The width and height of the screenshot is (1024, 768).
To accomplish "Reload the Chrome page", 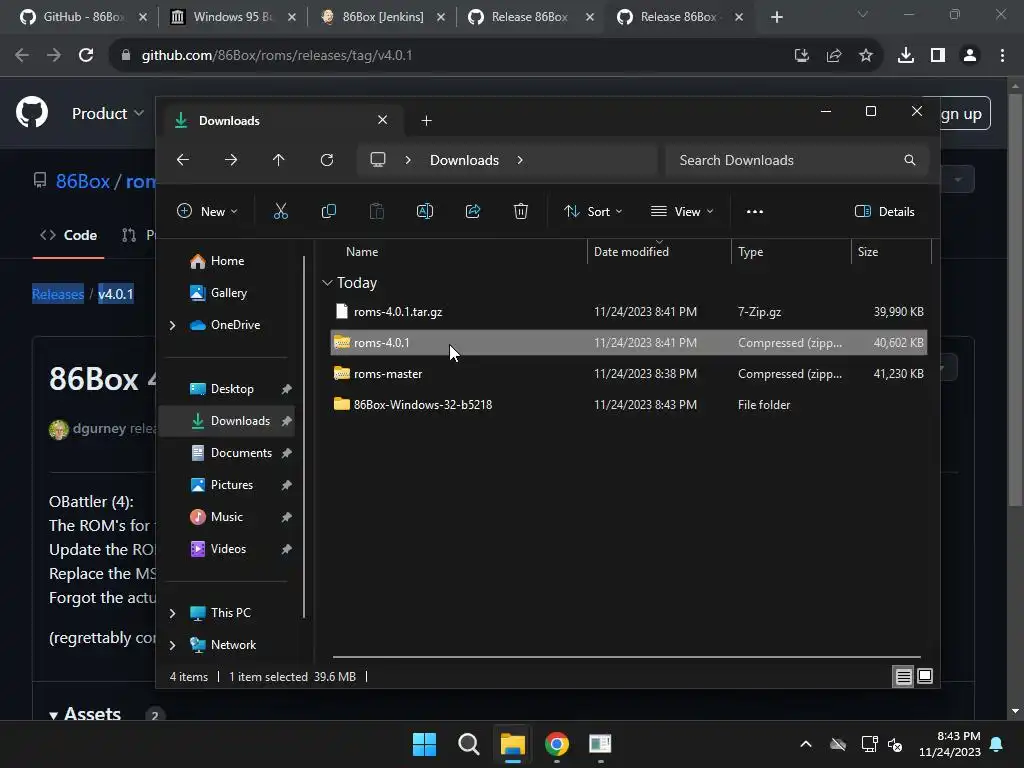I will pos(86,56).
